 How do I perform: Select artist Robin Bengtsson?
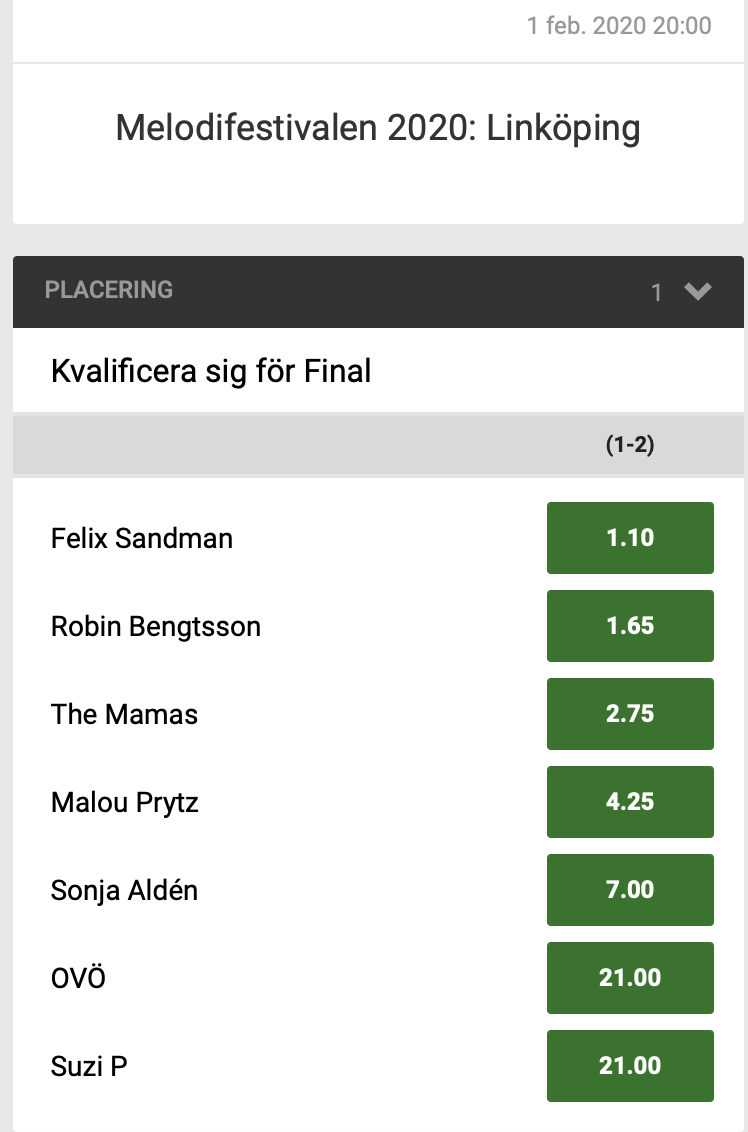click(155, 625)
